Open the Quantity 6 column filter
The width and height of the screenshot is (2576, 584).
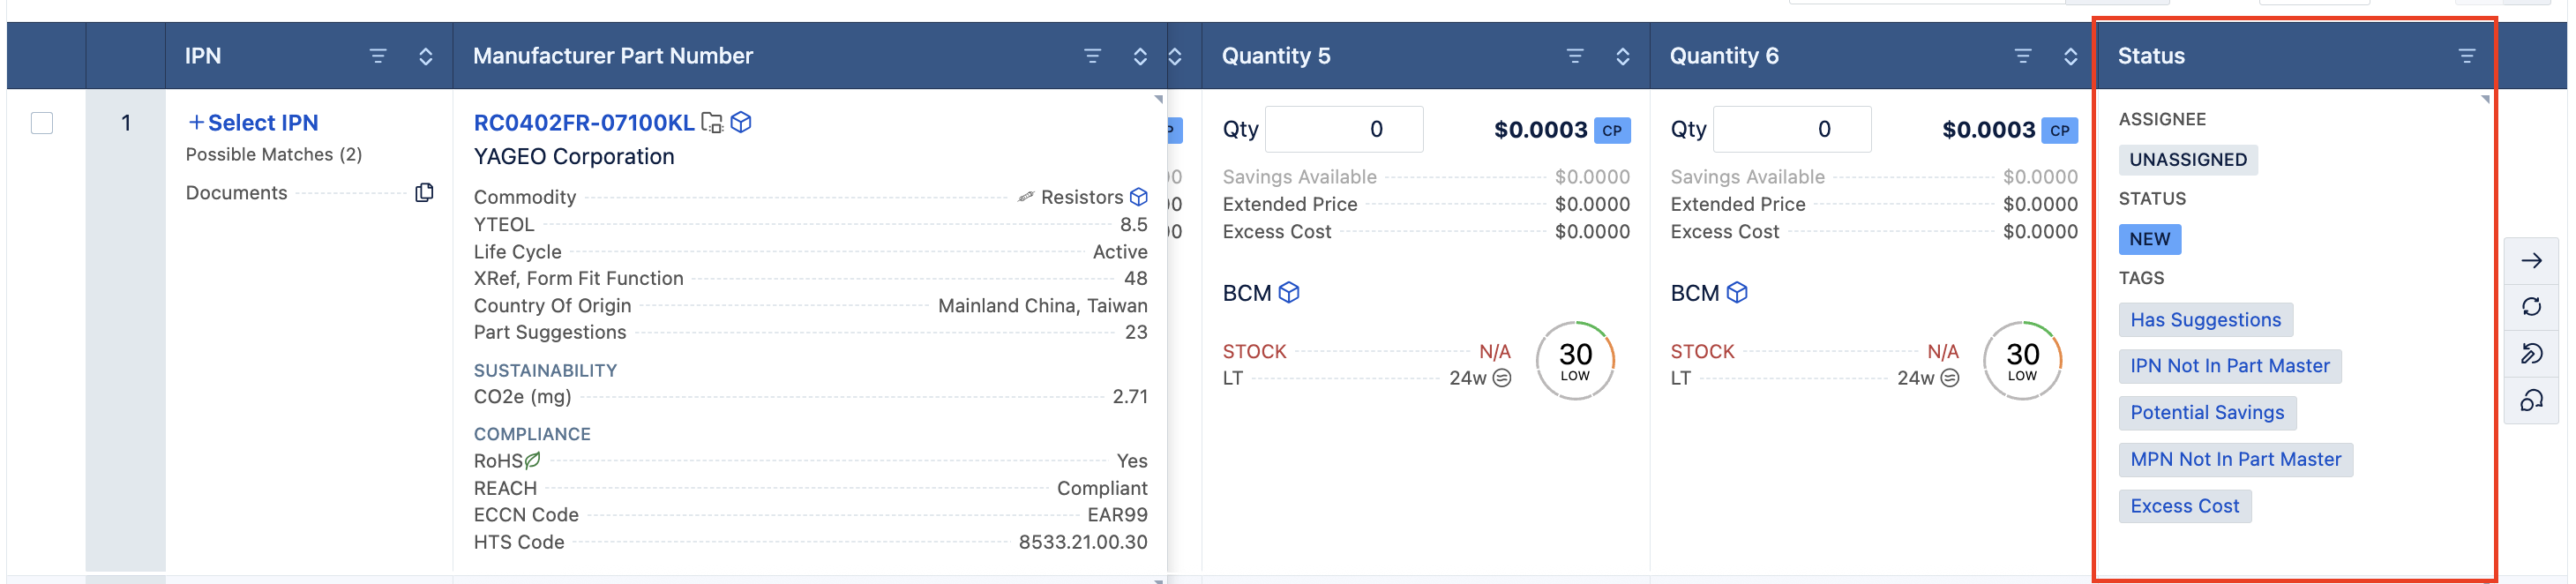coord(2022,56)
